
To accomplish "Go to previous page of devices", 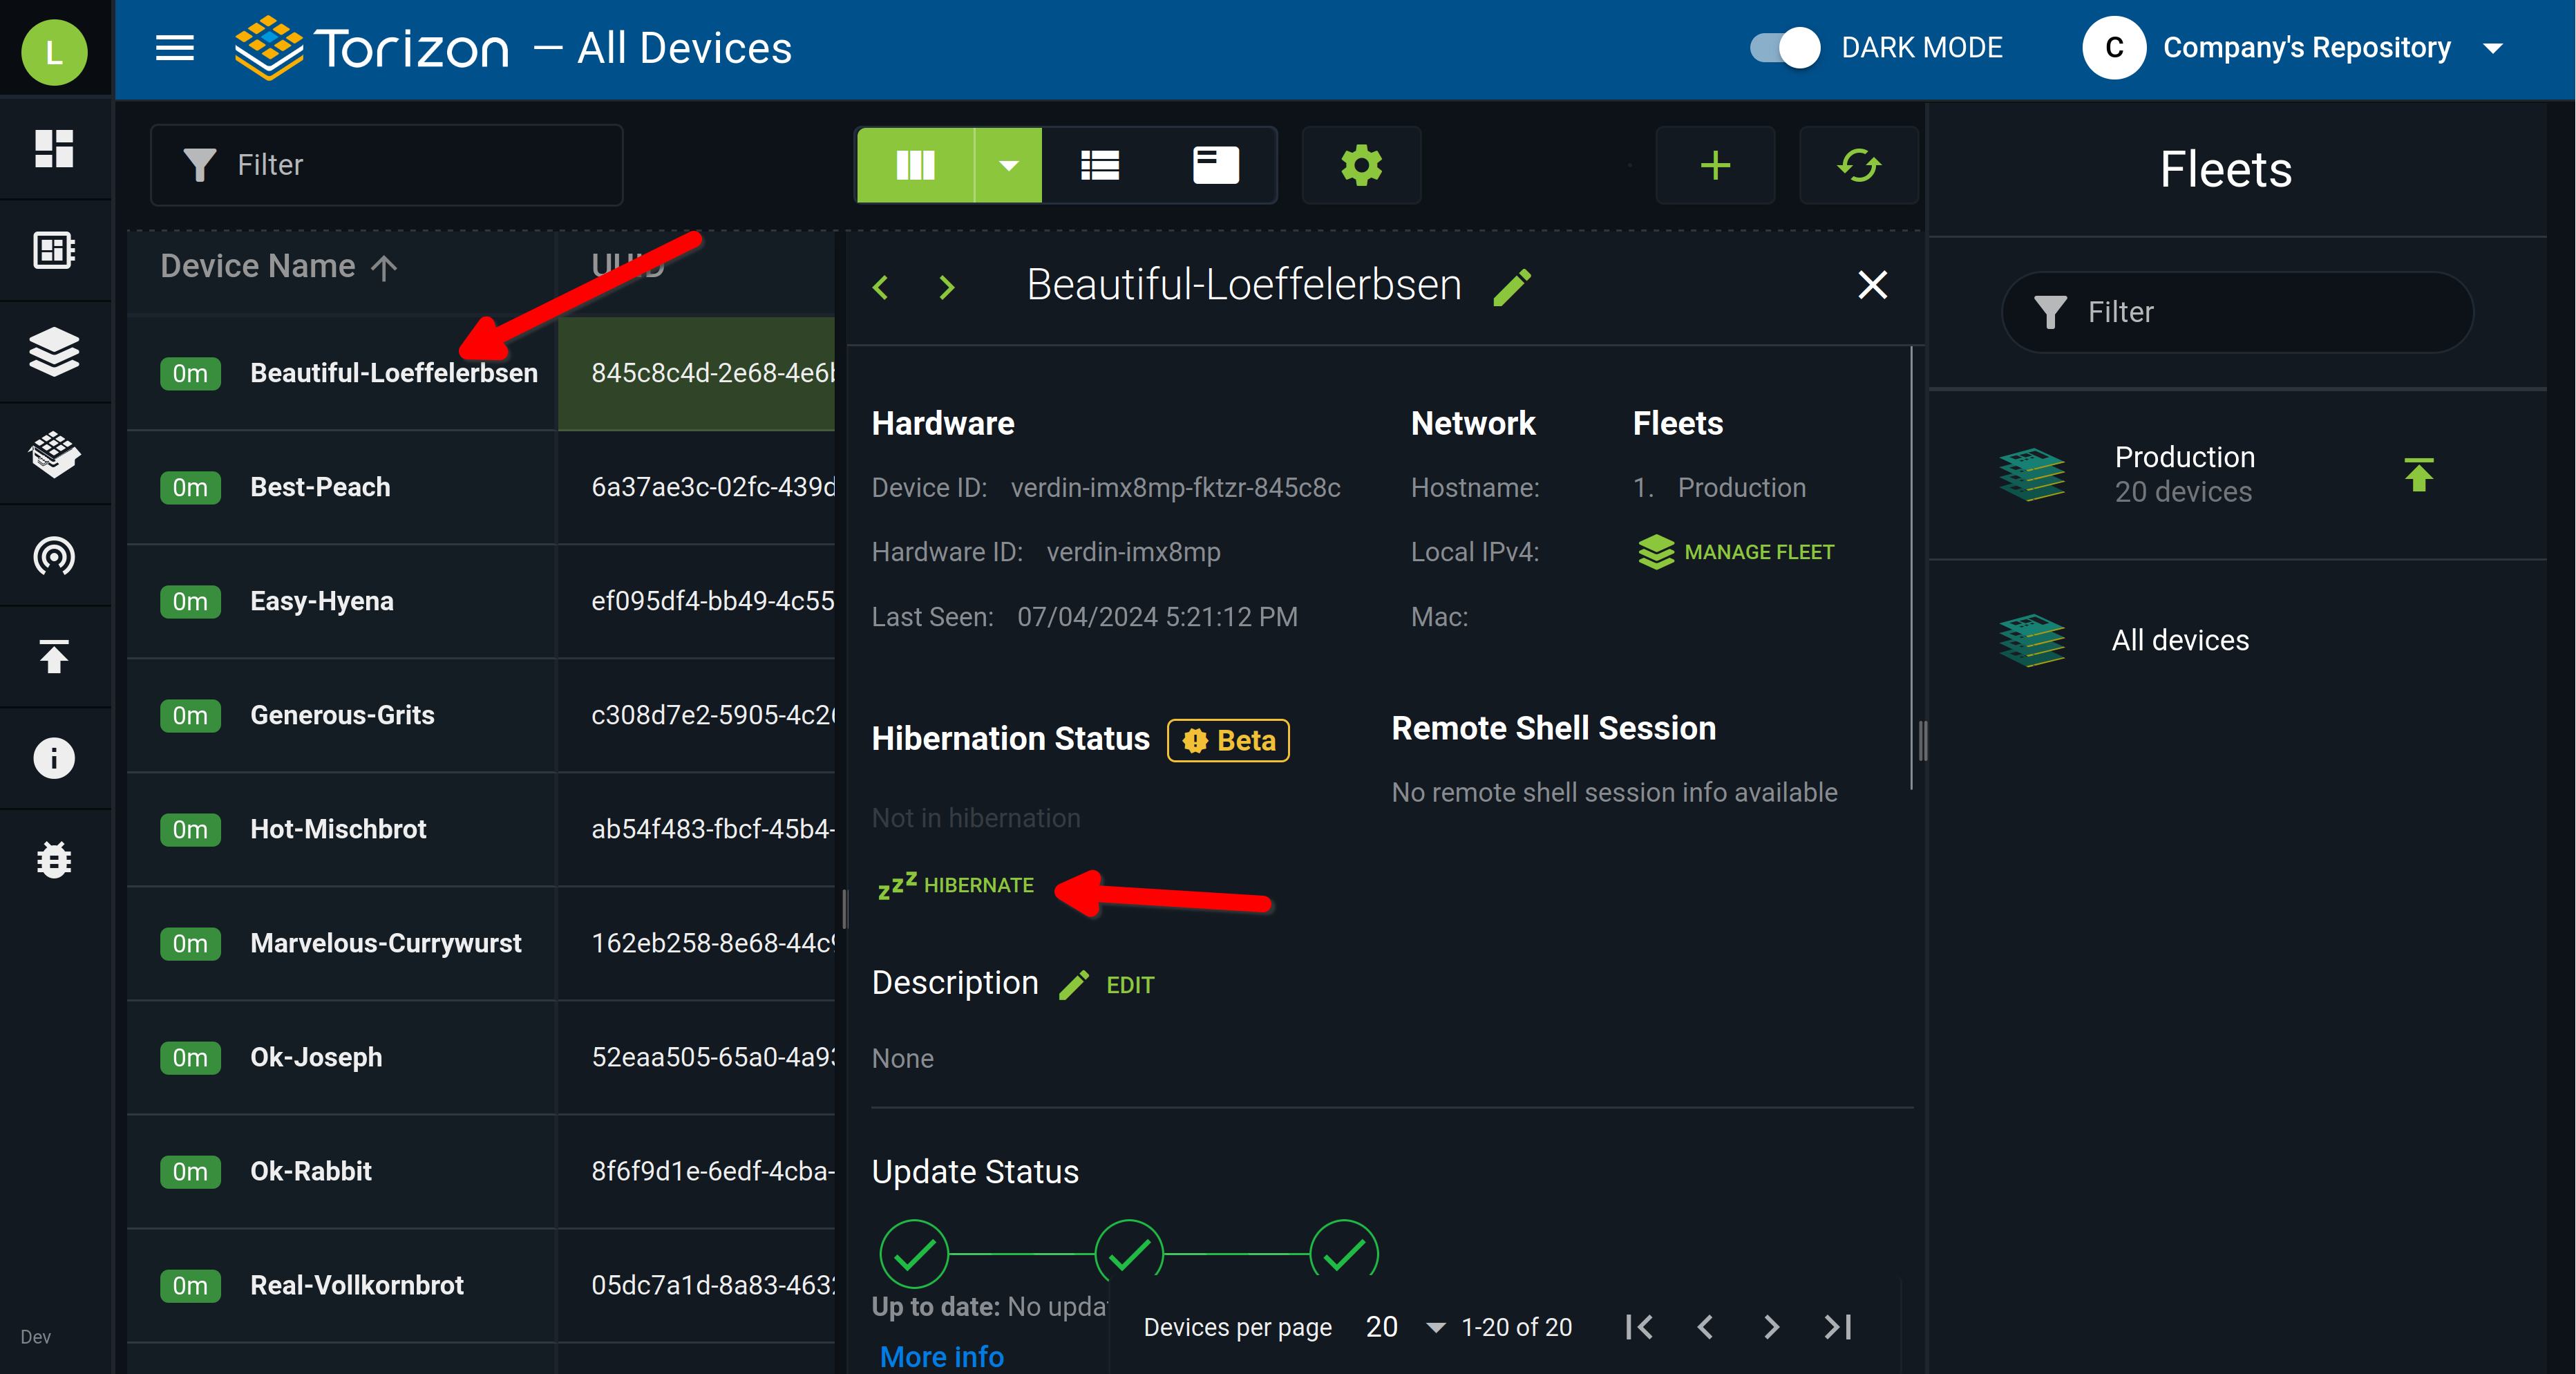I will [1705, 1327].
